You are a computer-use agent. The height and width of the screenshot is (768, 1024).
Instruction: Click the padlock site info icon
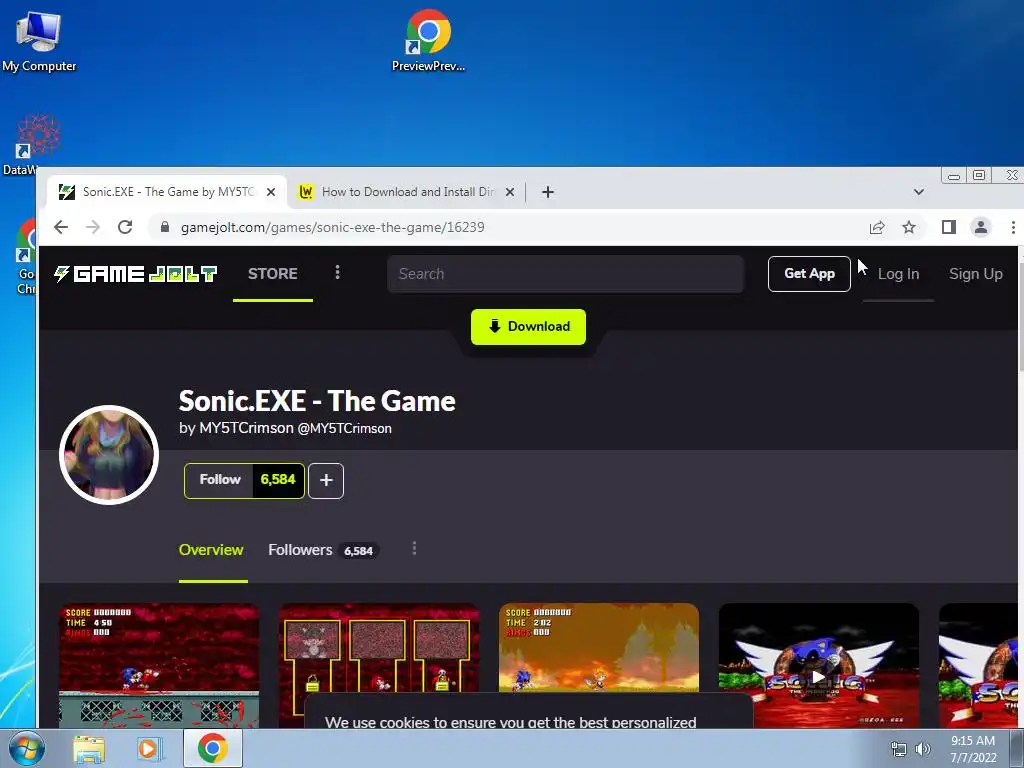coord(165,227)
